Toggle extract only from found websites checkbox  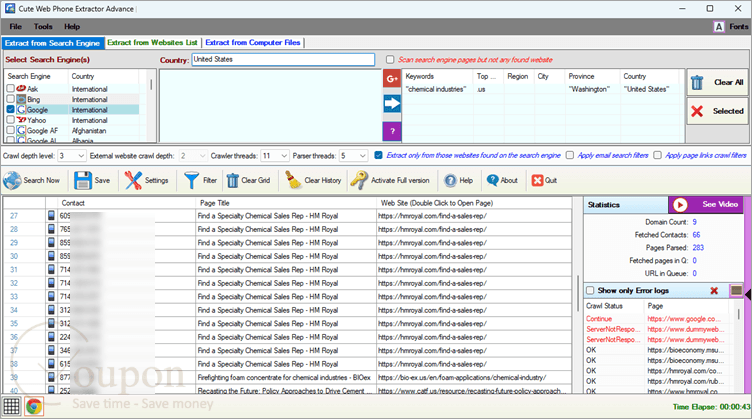click(x=378, y=155)
